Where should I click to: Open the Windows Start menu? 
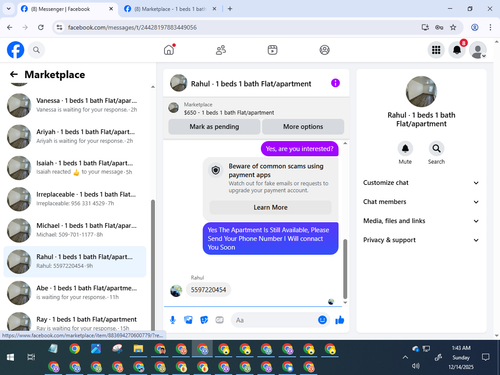[x=10, y=357]
